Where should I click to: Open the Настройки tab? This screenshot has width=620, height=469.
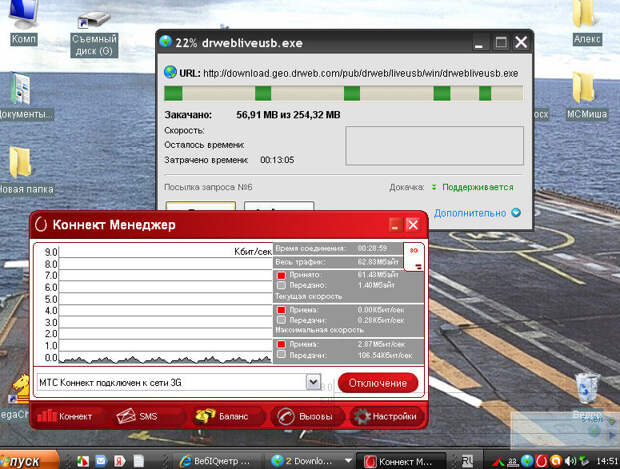tap(387, 416)
